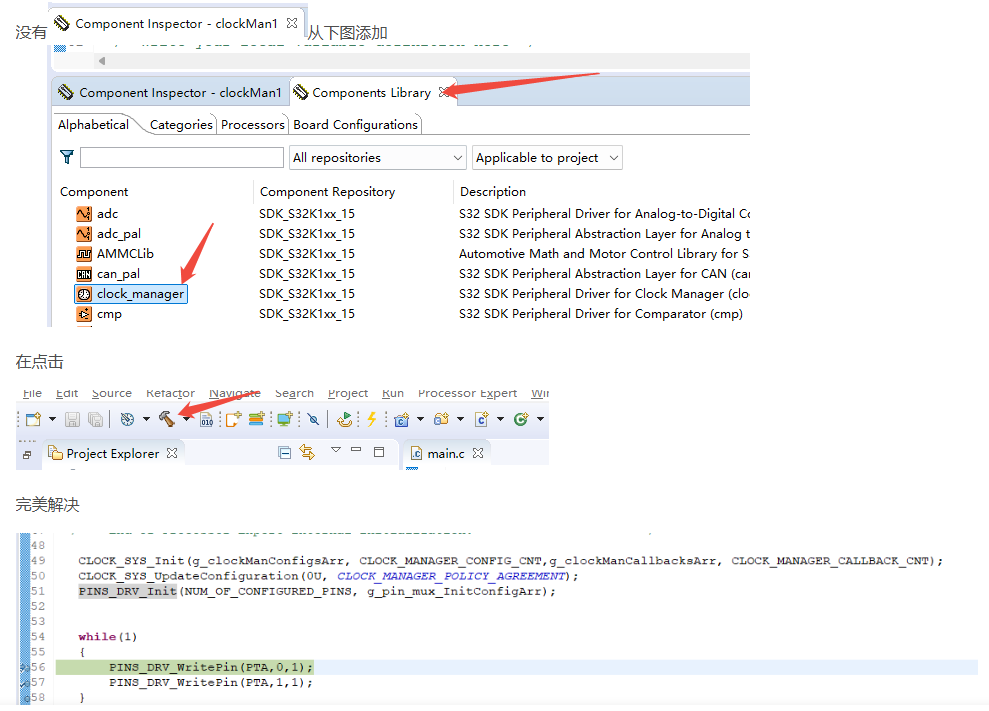Open dropdown next to green New class icon
989x711 pixels.
[x=541, y=419]
